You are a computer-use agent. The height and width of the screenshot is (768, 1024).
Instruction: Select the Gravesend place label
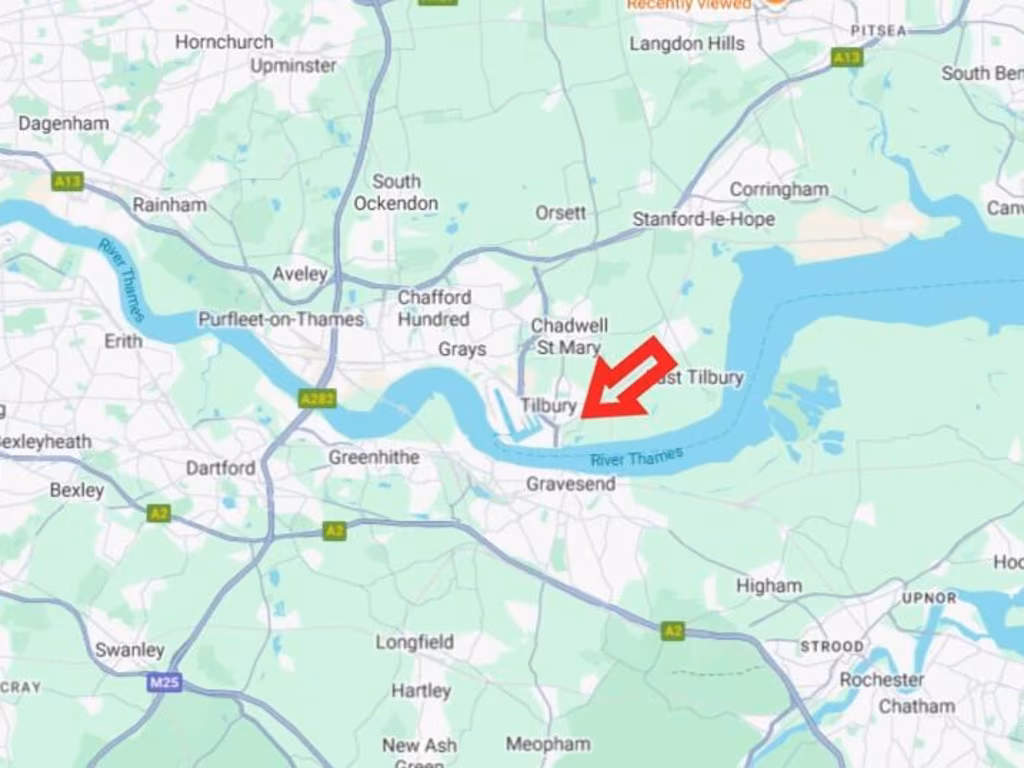click(x=571, y=484)
